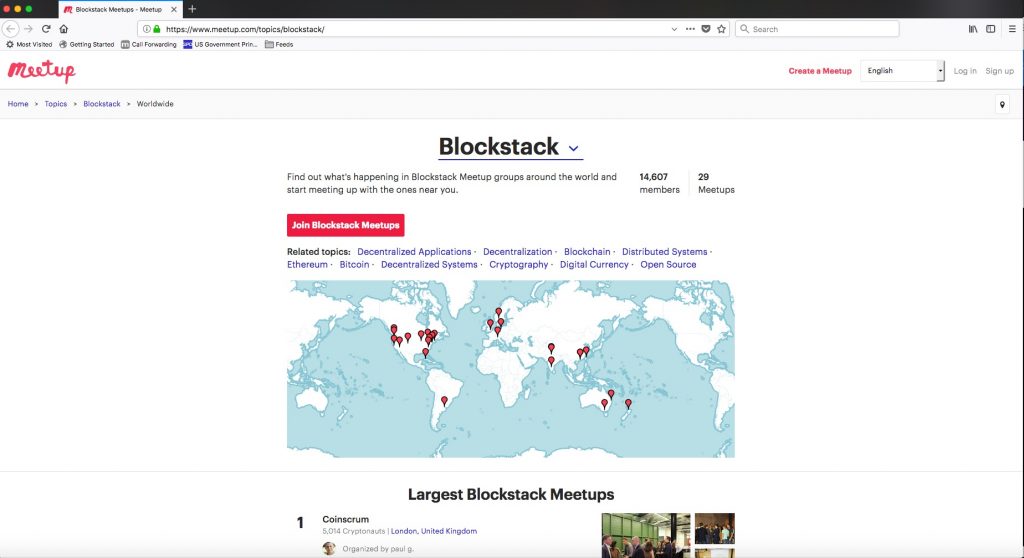Open the Cryptography related topic

[519, 265]
